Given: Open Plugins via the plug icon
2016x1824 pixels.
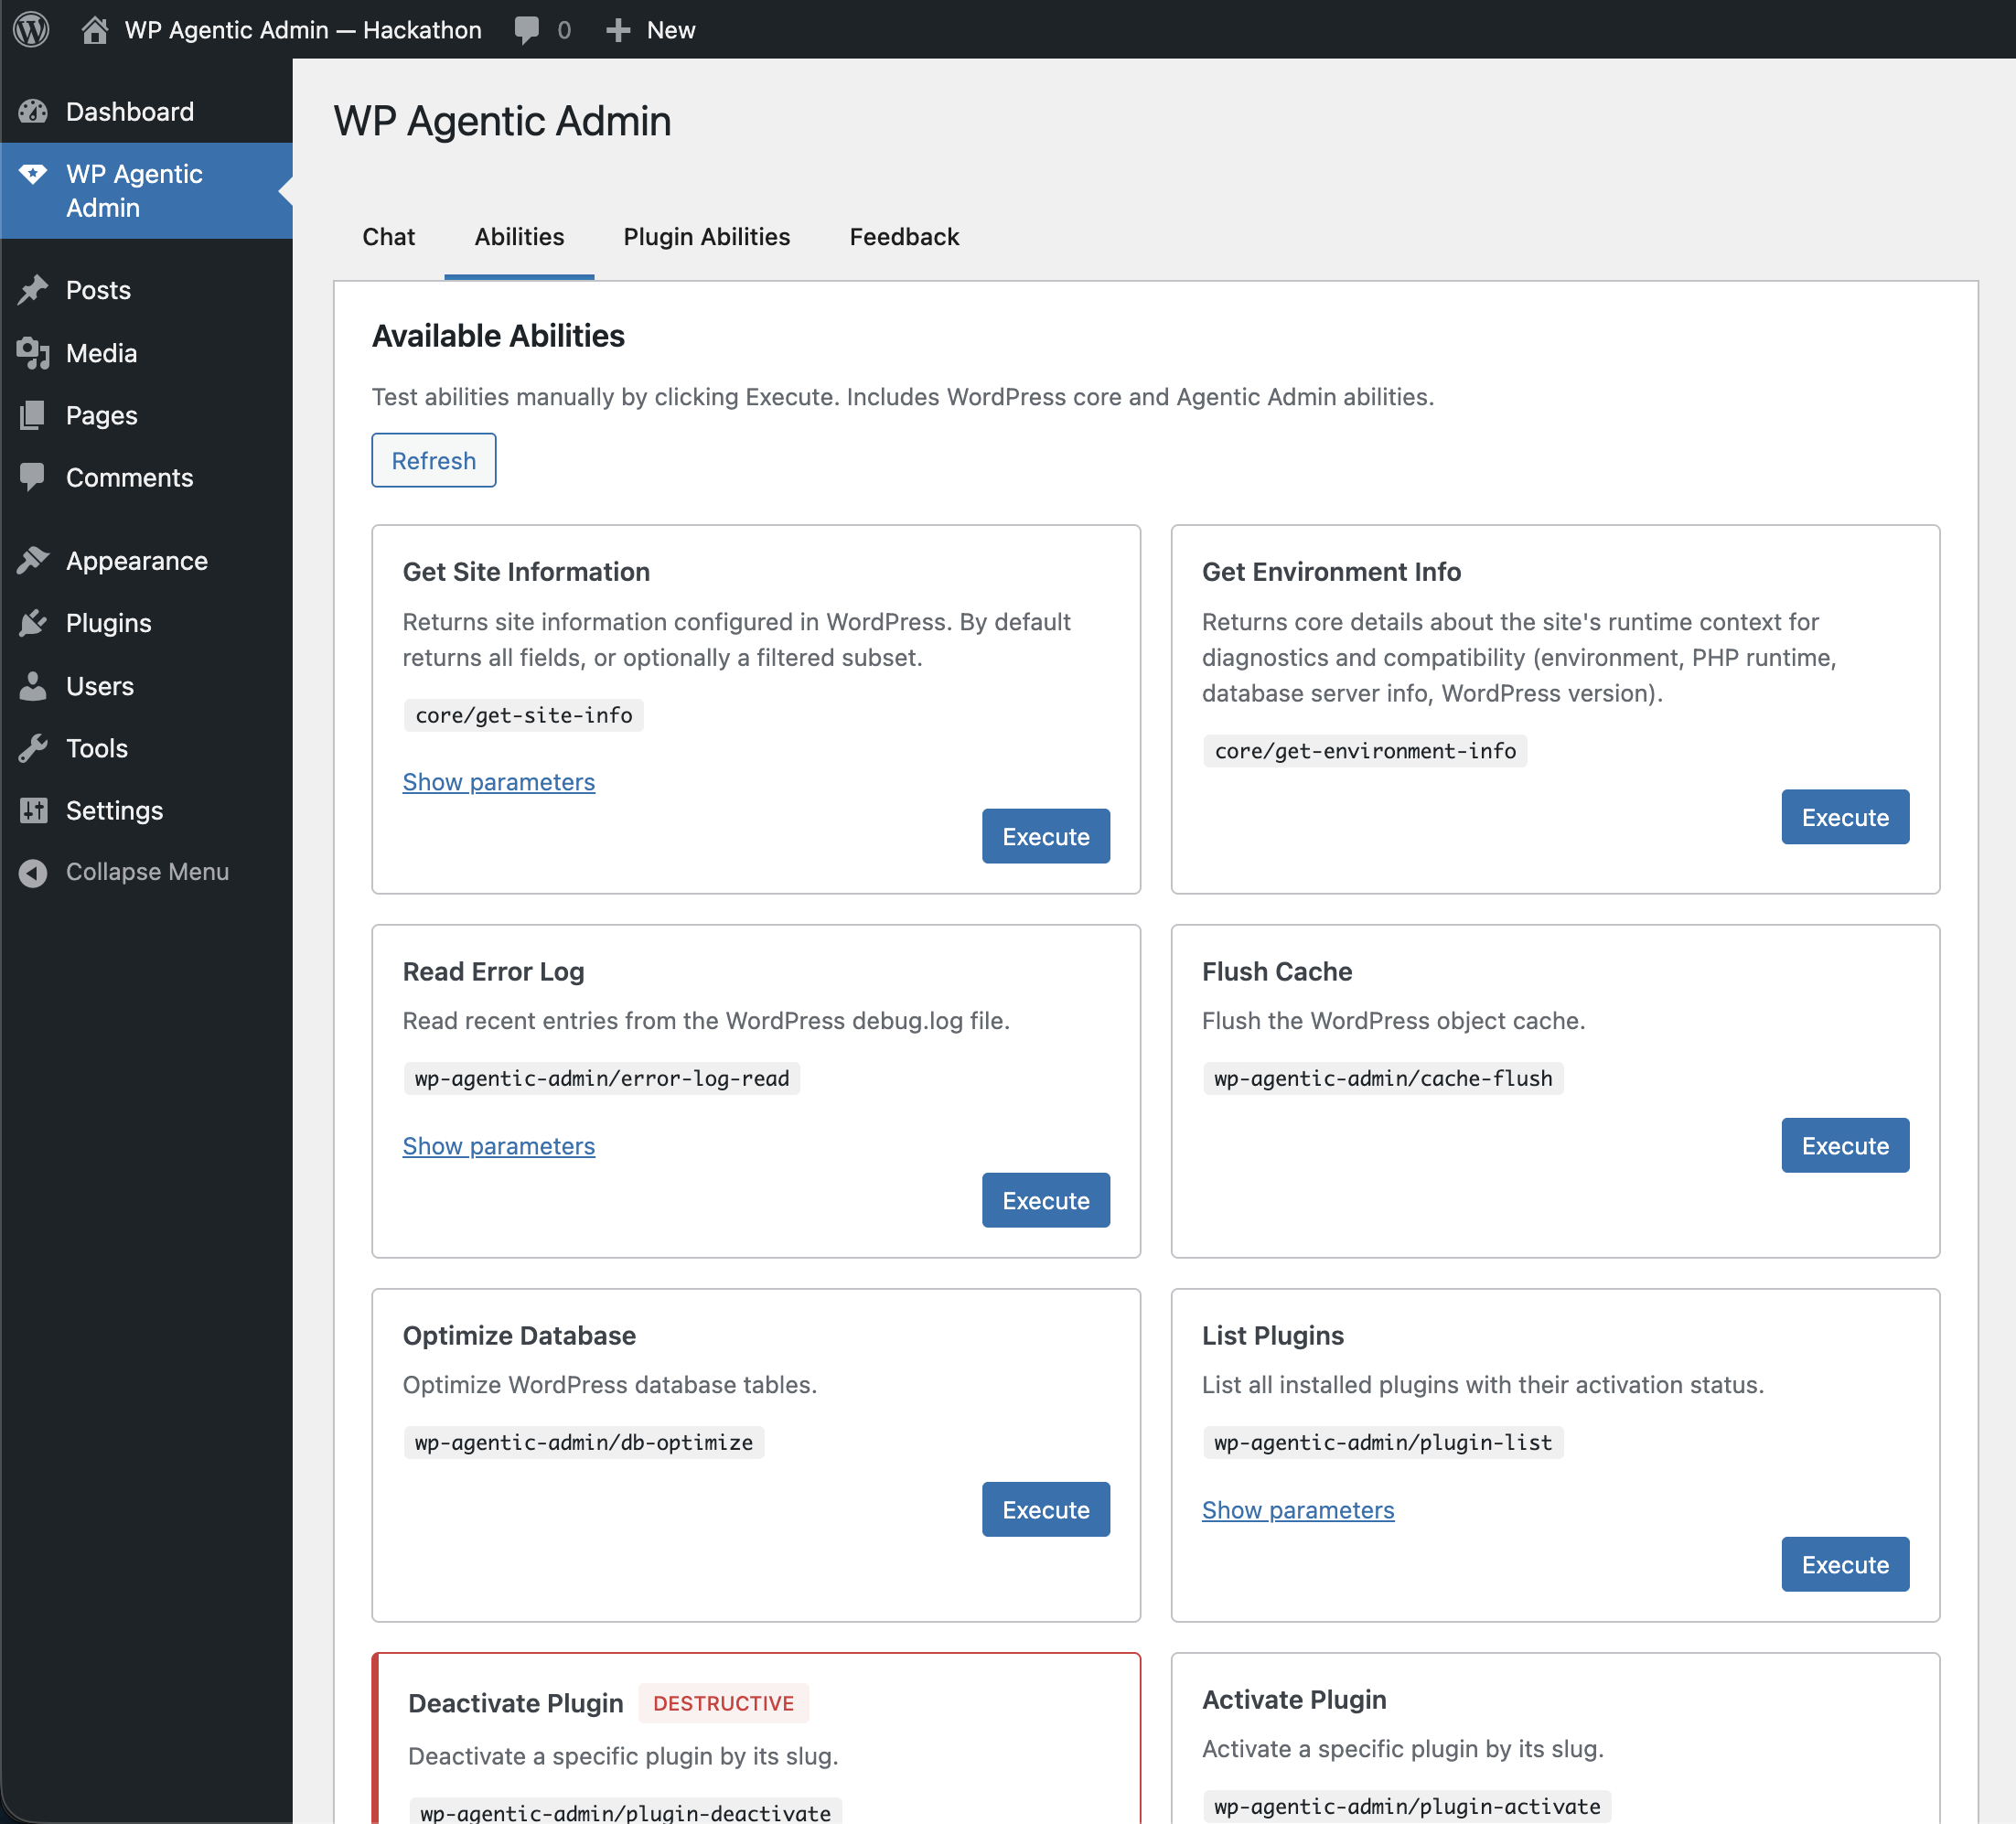Looking at the screenshot, I should coord(33,622).
